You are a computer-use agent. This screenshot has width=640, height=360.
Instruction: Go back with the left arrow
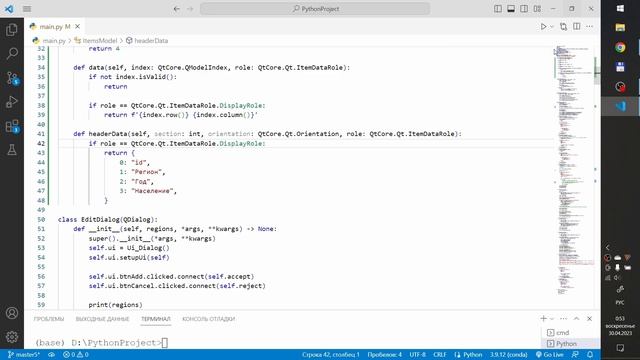pyautogui.click(x=176, y=9)
